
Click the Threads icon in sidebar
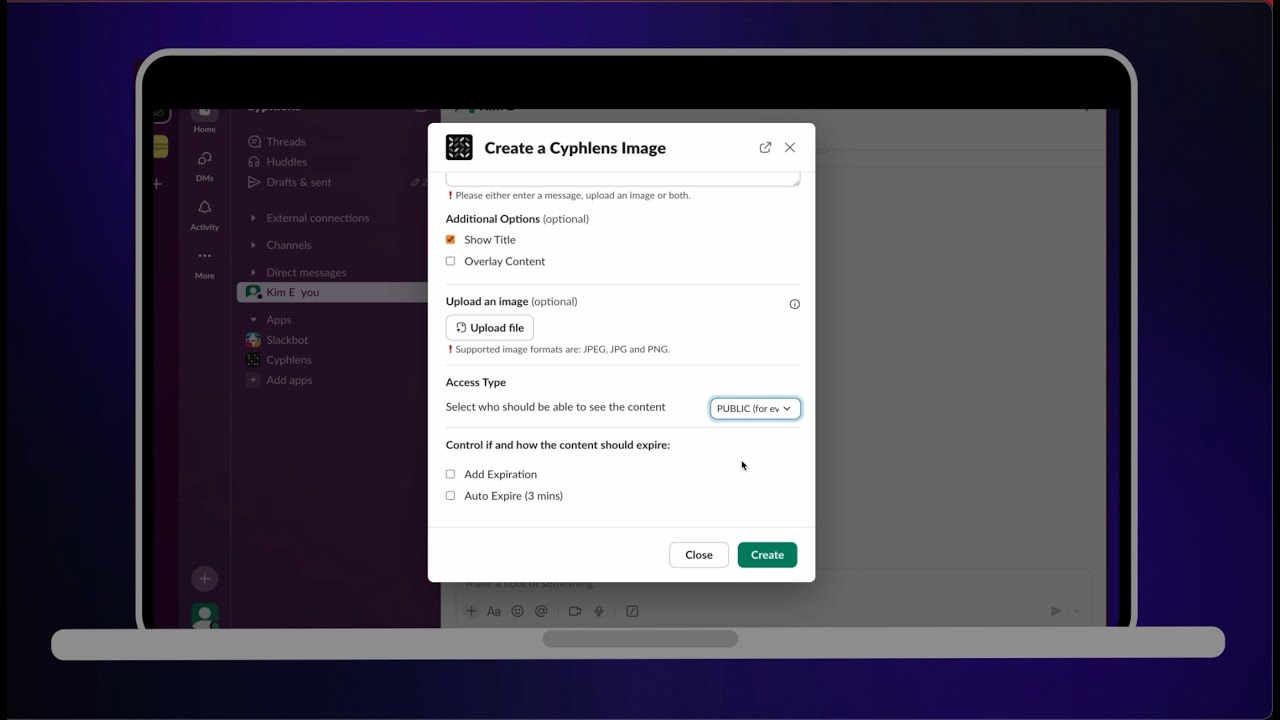click(254, 142)
